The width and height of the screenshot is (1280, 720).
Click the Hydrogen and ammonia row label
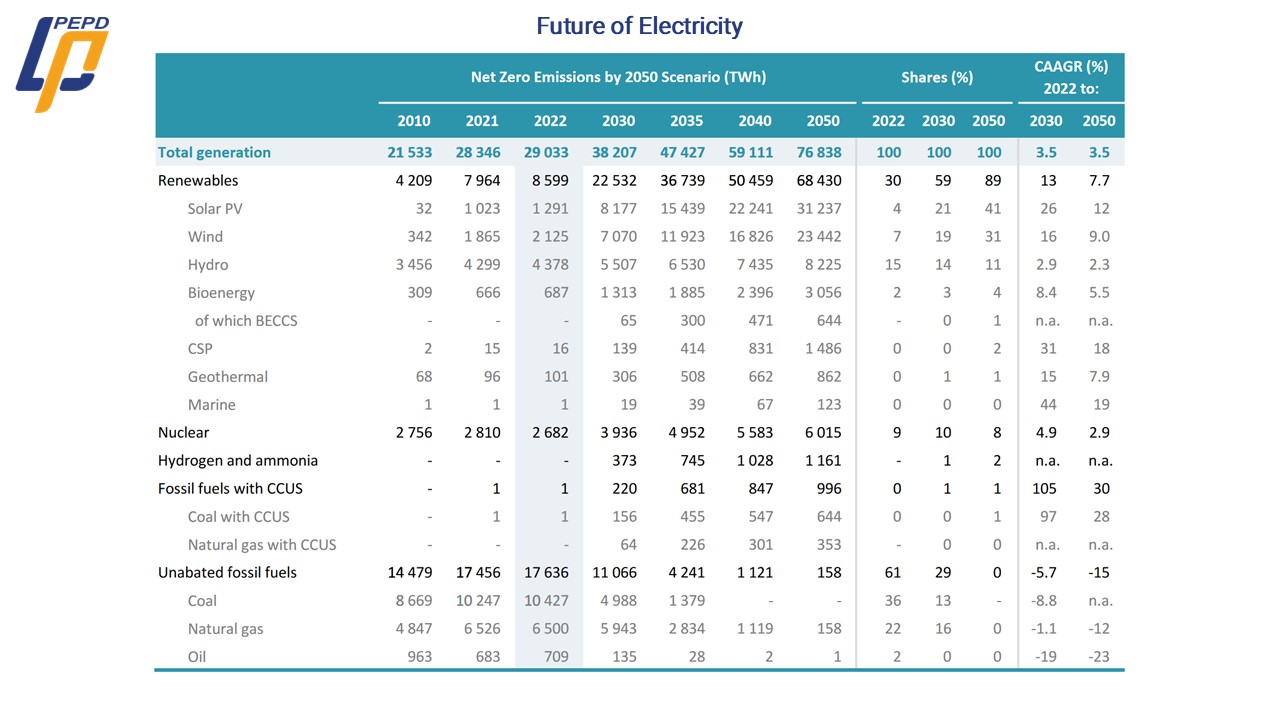238,461
